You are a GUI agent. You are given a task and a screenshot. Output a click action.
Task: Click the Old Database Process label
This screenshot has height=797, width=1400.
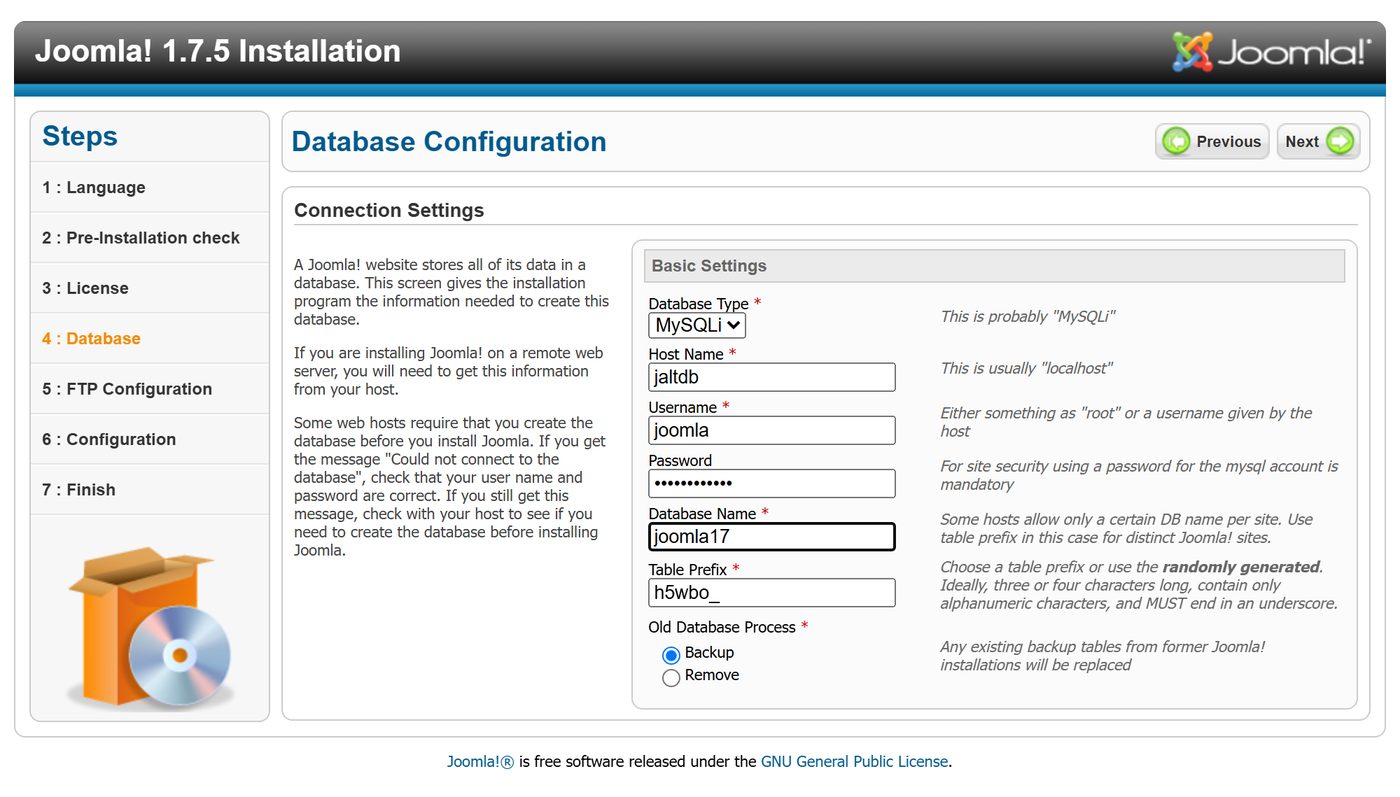coord(728,627)
